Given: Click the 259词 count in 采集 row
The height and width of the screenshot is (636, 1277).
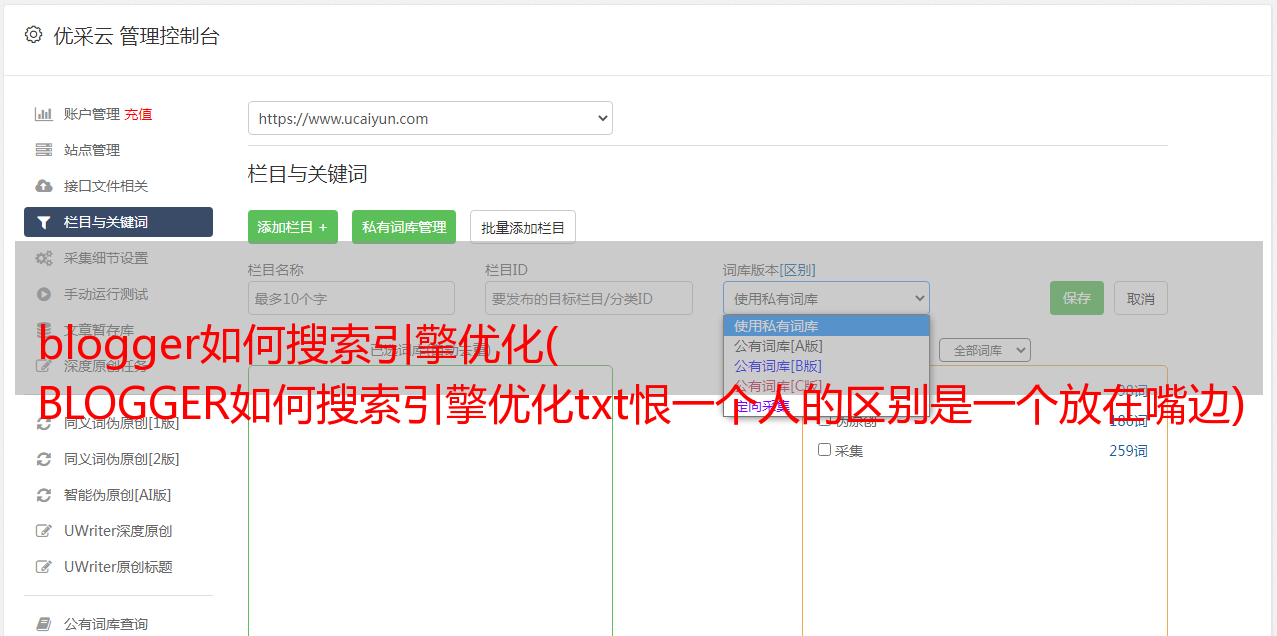Looking at the screenshot, I should pyautogui.click(x=1128, y=451).
